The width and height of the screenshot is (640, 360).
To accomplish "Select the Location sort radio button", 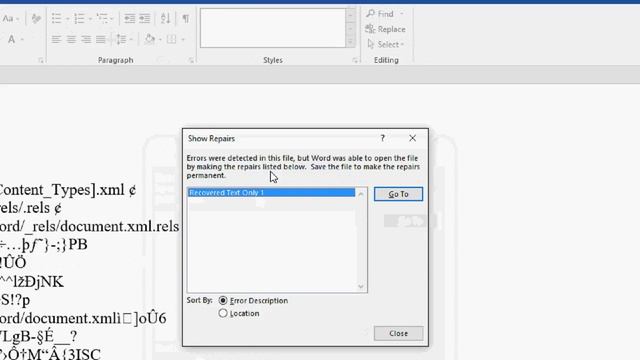I will pyautogui.click(x=223, y=313).
